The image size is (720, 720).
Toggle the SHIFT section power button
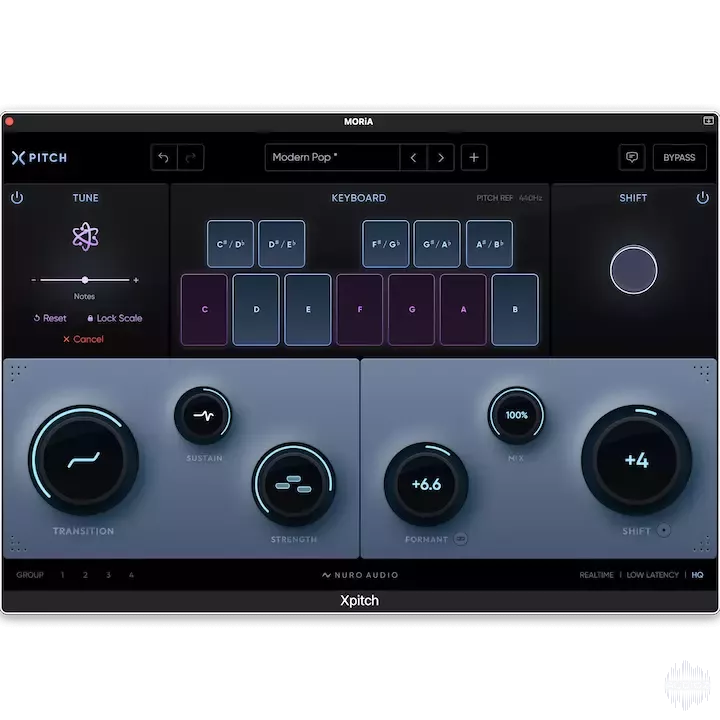pyautogui.click(x=703, y=198)
